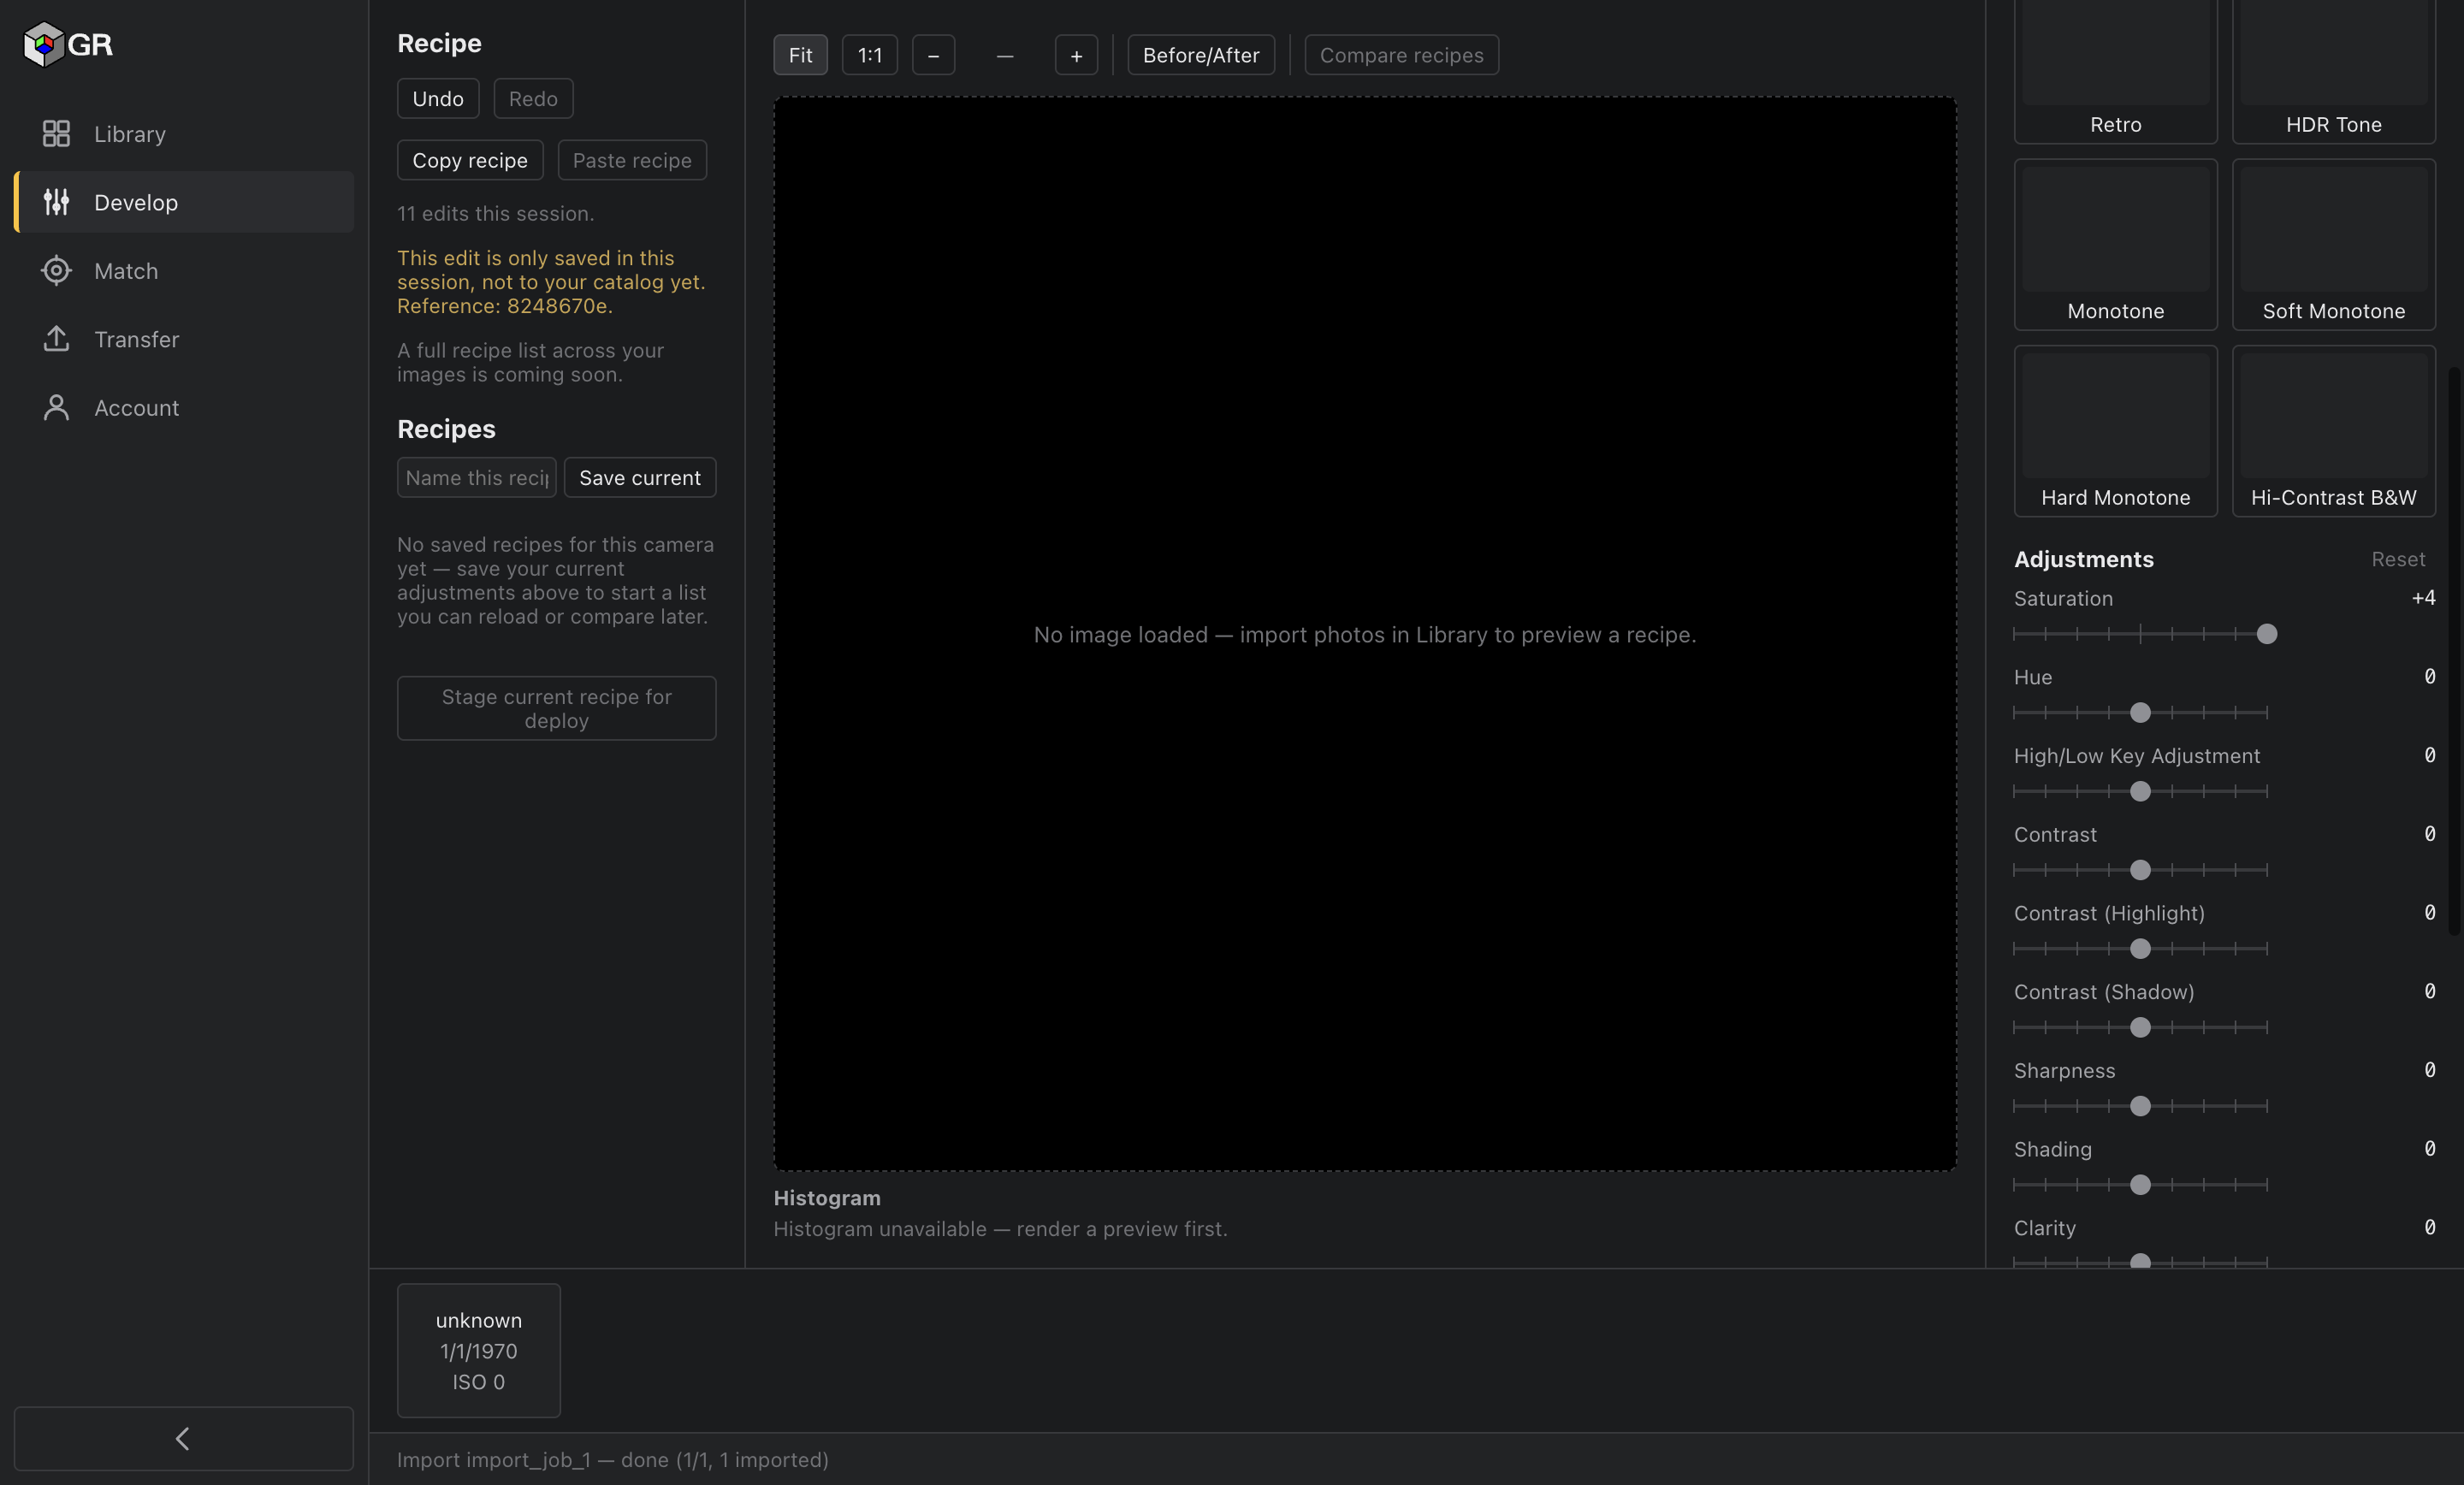This screenshot has width=2464, height=1485.
Task: Click the 'No saved recipes for this camera' note
Action: tap(556, 581)
